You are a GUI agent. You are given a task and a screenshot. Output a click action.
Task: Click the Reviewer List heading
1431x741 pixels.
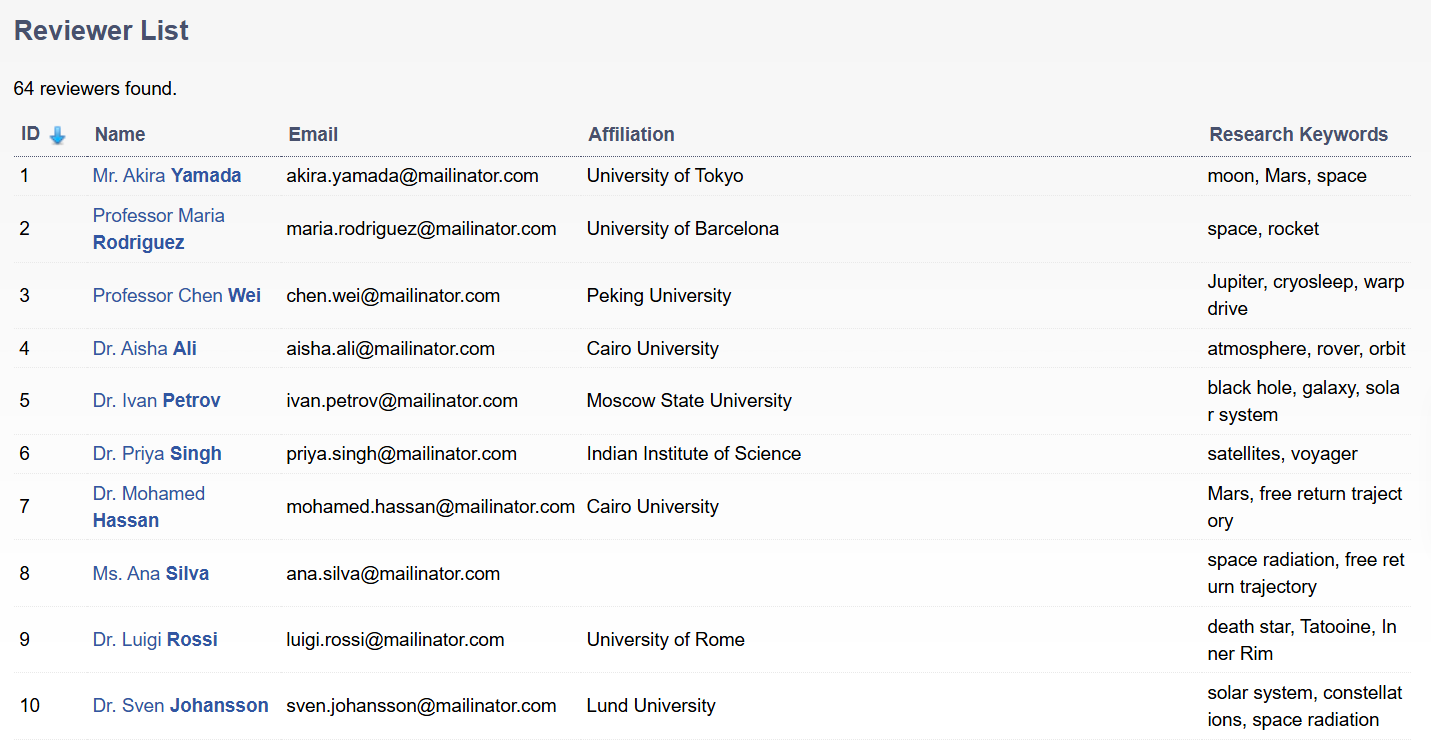click(101, 31)
